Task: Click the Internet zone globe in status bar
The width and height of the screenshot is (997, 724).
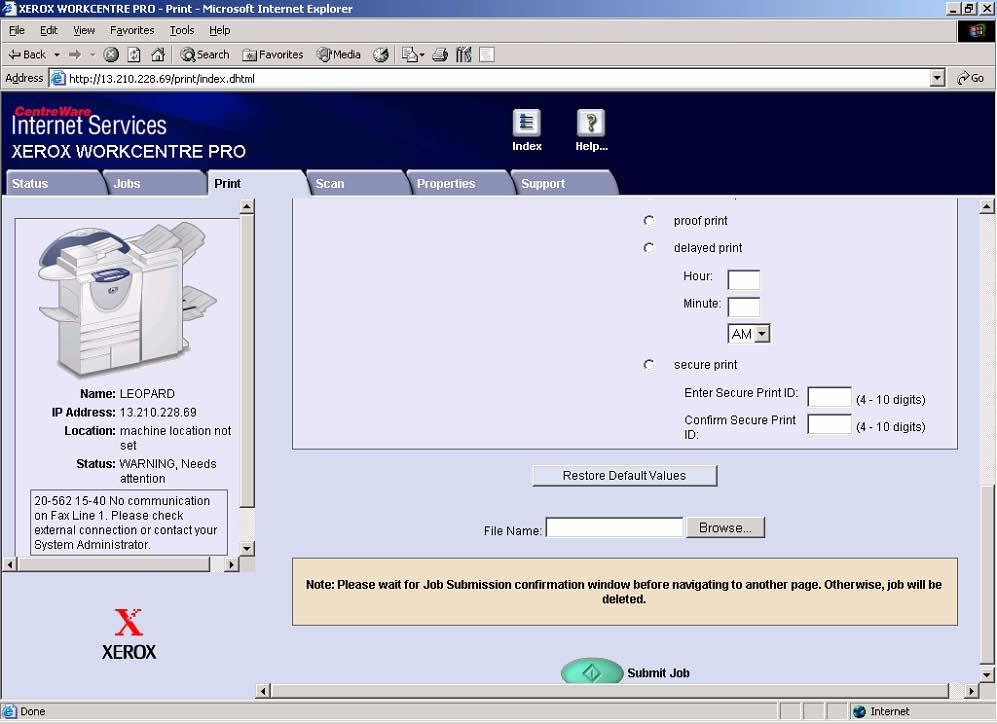Action: tap(860, 711)
